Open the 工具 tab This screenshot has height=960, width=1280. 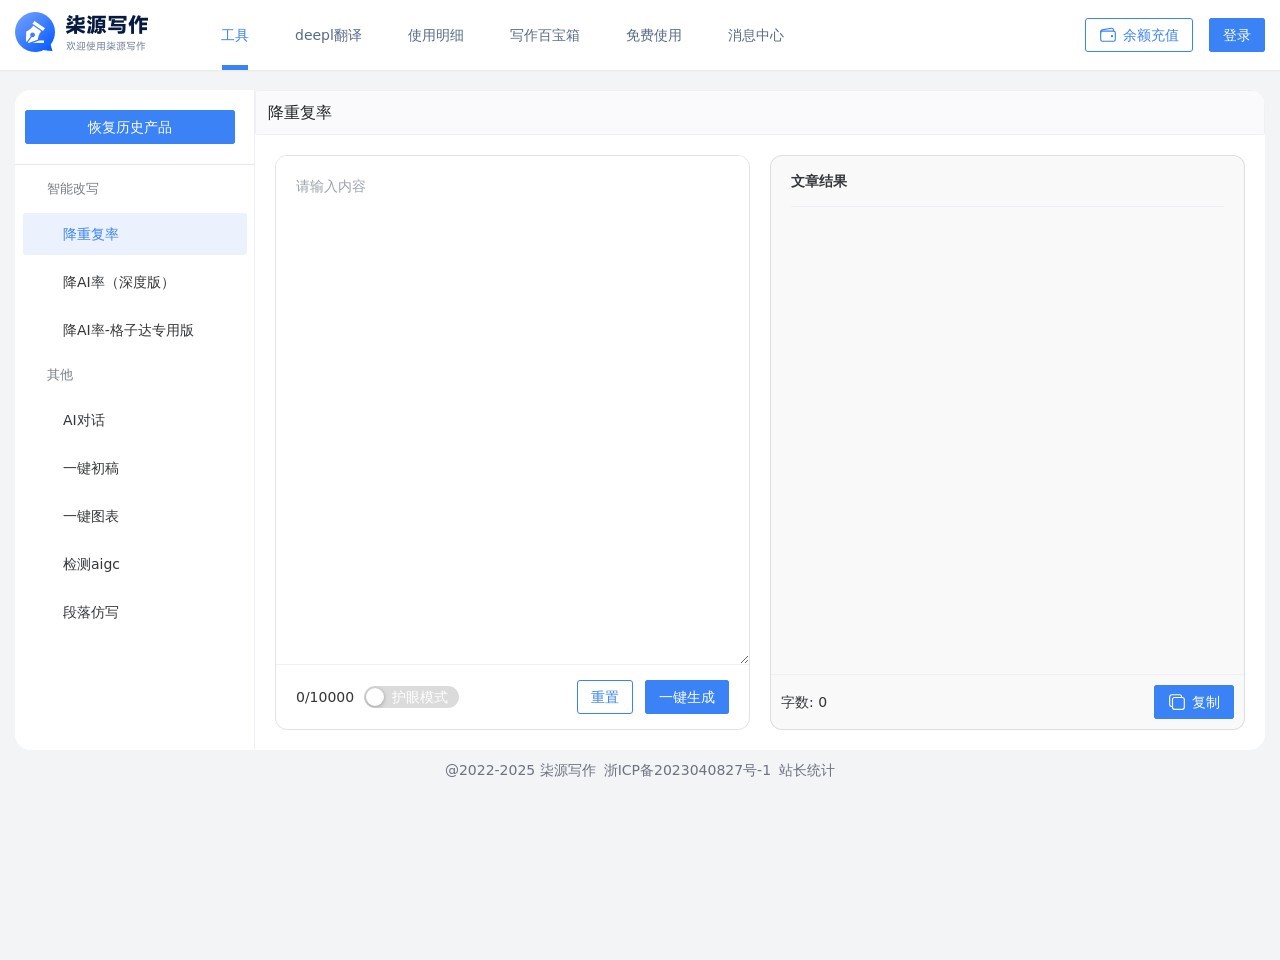pyautogui.click(x=235, y=35)
